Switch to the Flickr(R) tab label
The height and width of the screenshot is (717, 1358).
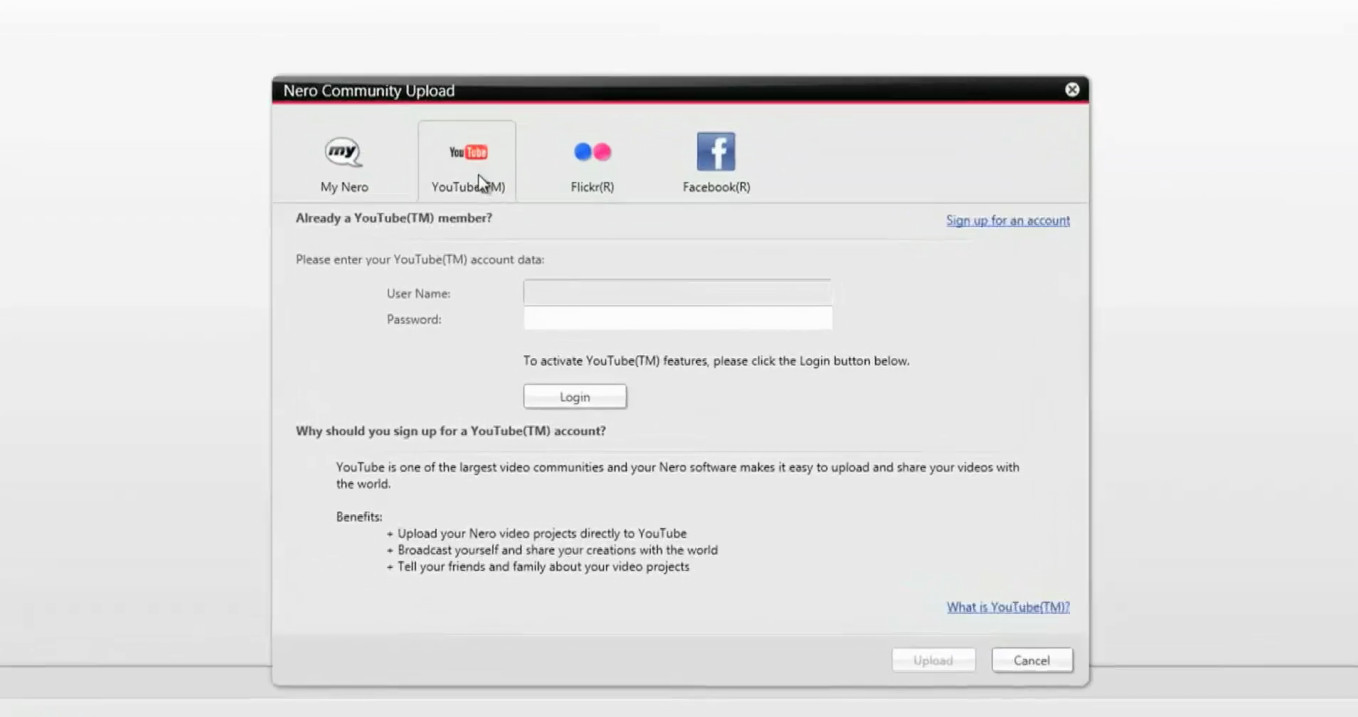click(x=592, y=187)
